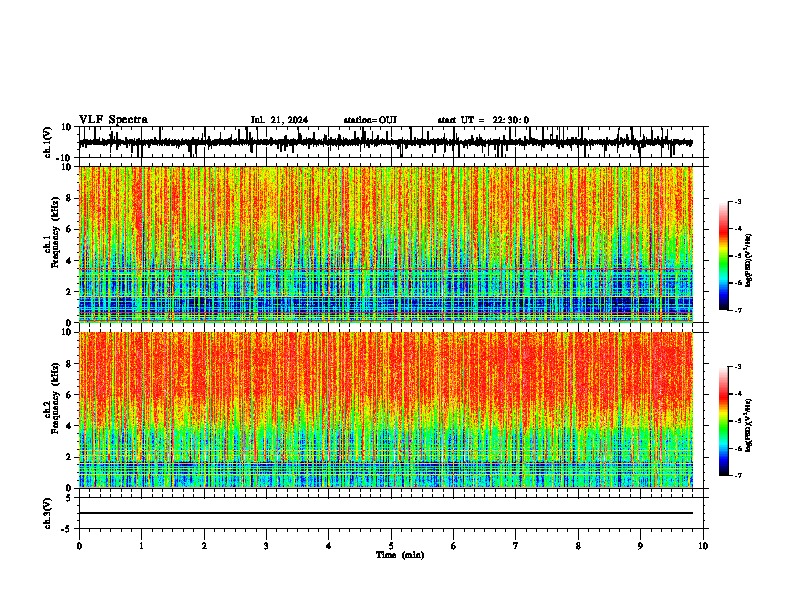Click time axis tick label "10" at bottom right

703,546
